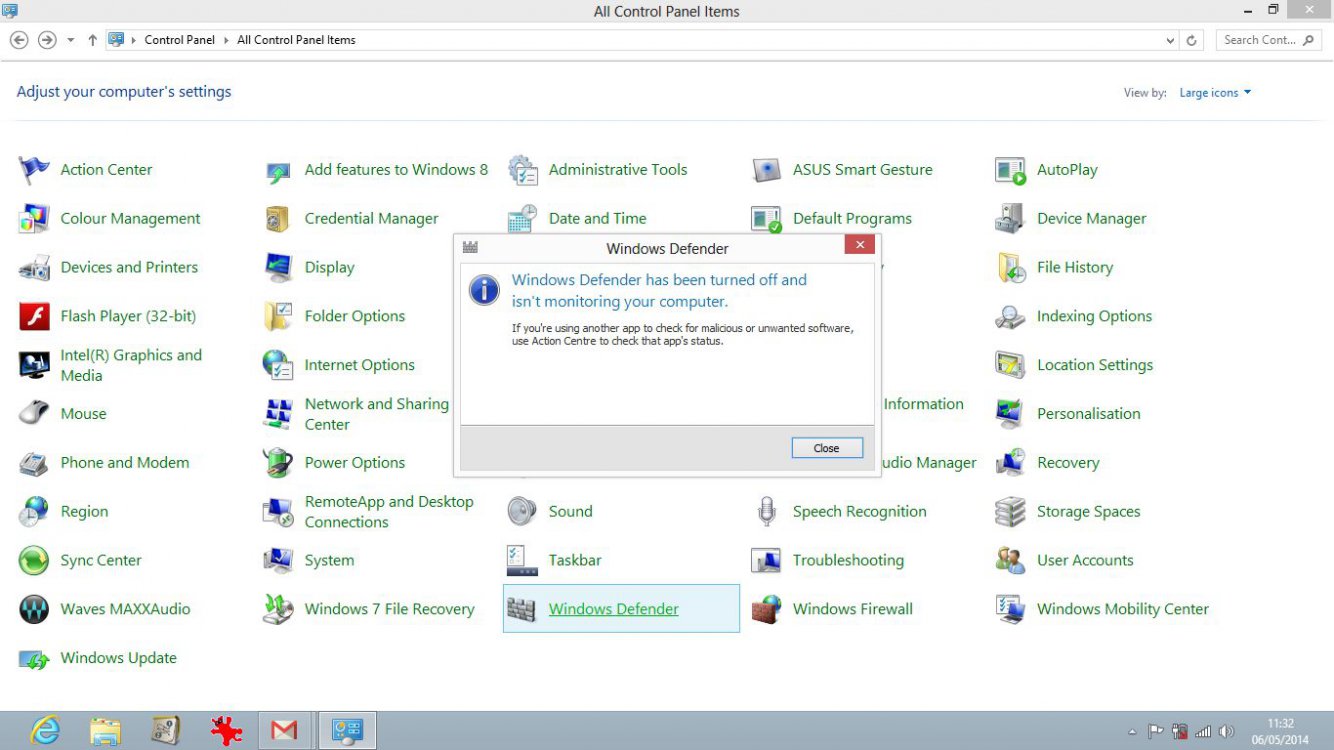This screenshot has width=1334, height=750.
Task: Open the Colour Management icon
Action: point(34,219)
